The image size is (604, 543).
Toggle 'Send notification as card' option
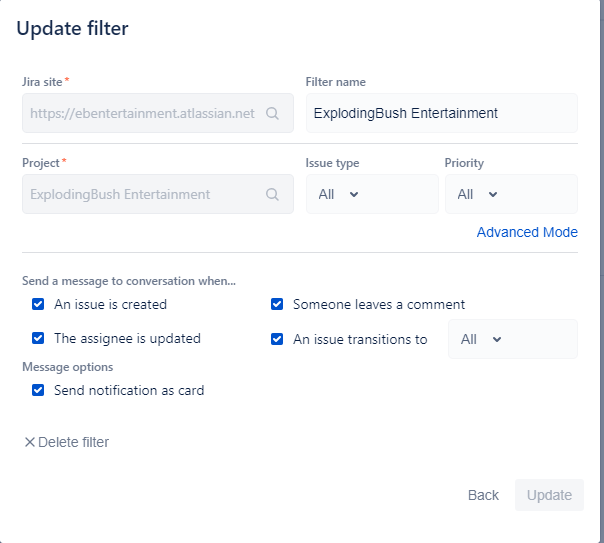[x=38, y=390]
